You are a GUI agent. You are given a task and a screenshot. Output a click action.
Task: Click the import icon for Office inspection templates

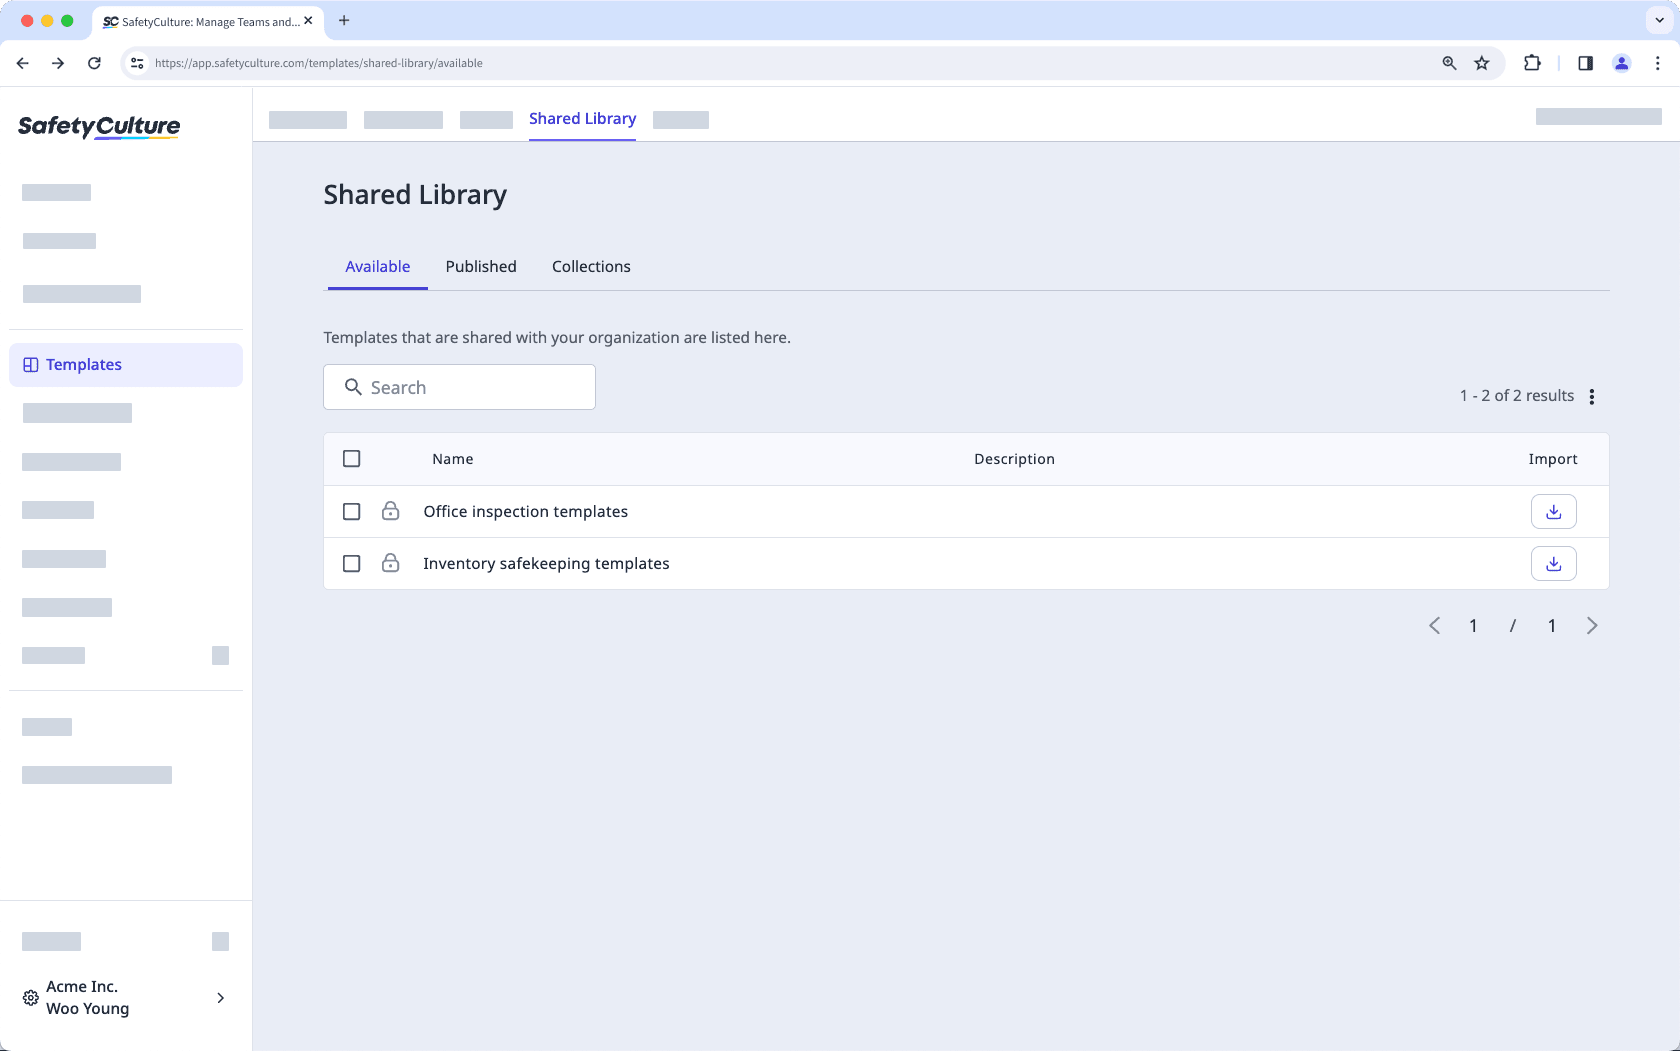(x=1553, y=511)
